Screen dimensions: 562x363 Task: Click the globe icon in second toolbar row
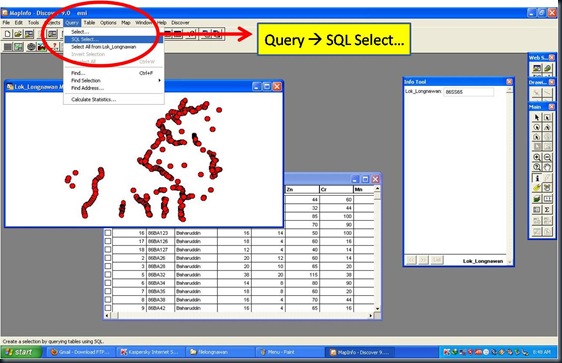(x=32, y=47)
